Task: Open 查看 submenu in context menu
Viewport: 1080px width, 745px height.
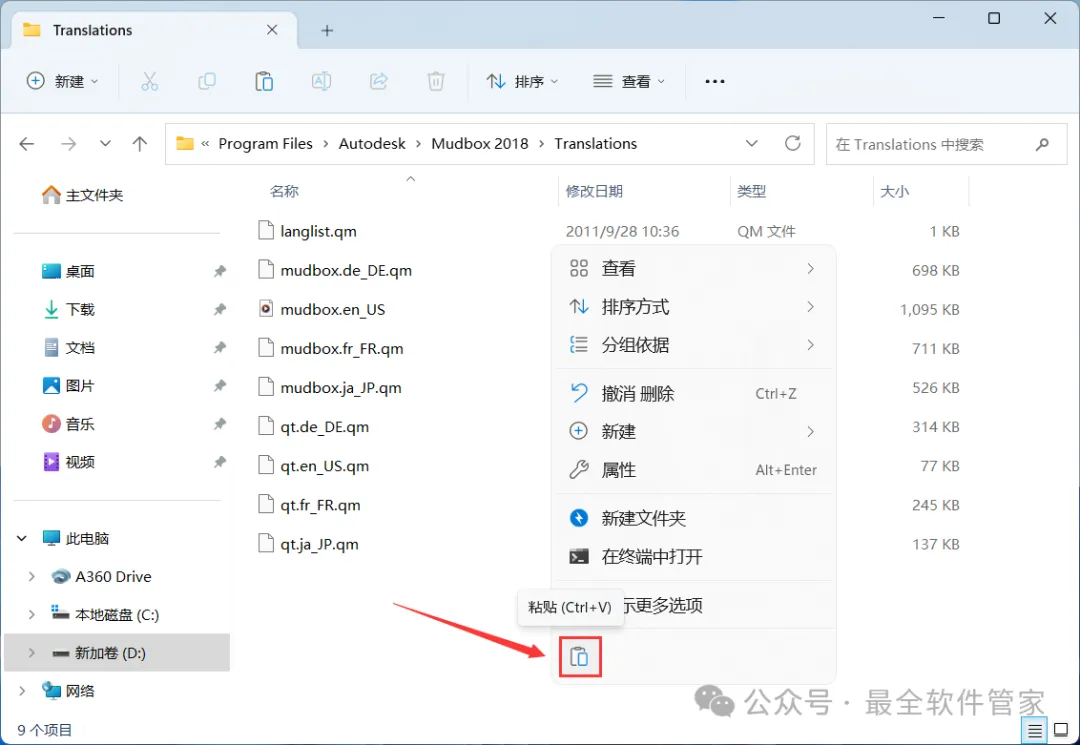Action: pos(694,269)
